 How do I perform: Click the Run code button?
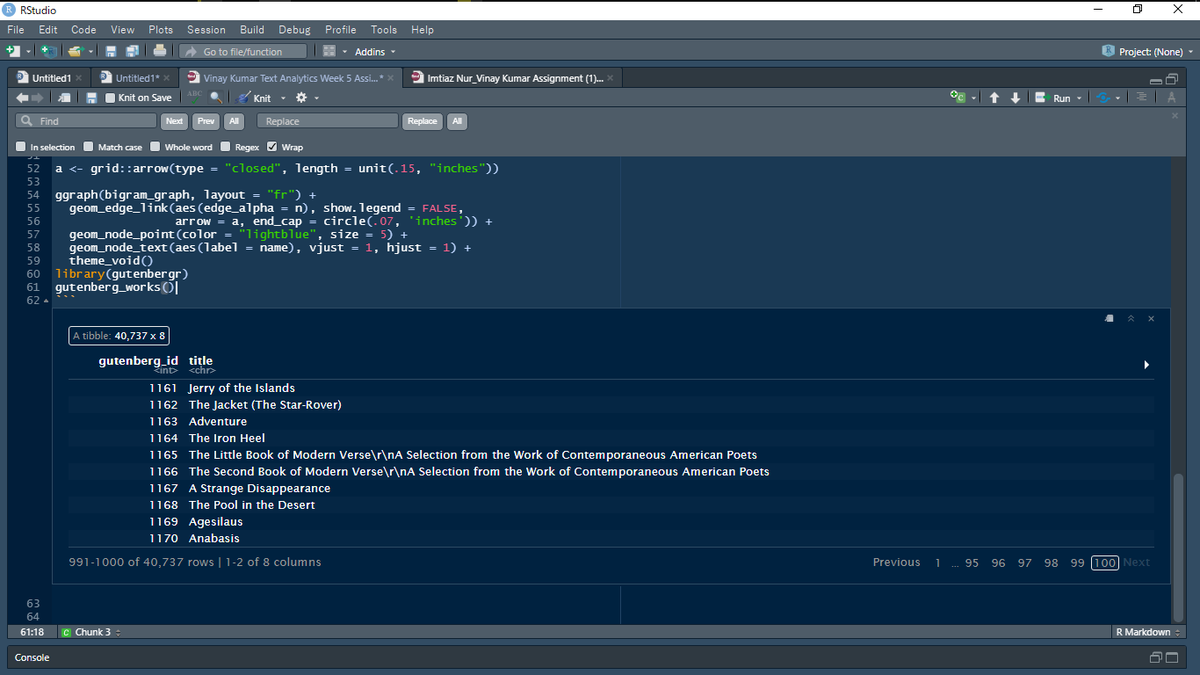click(1053, 98)
